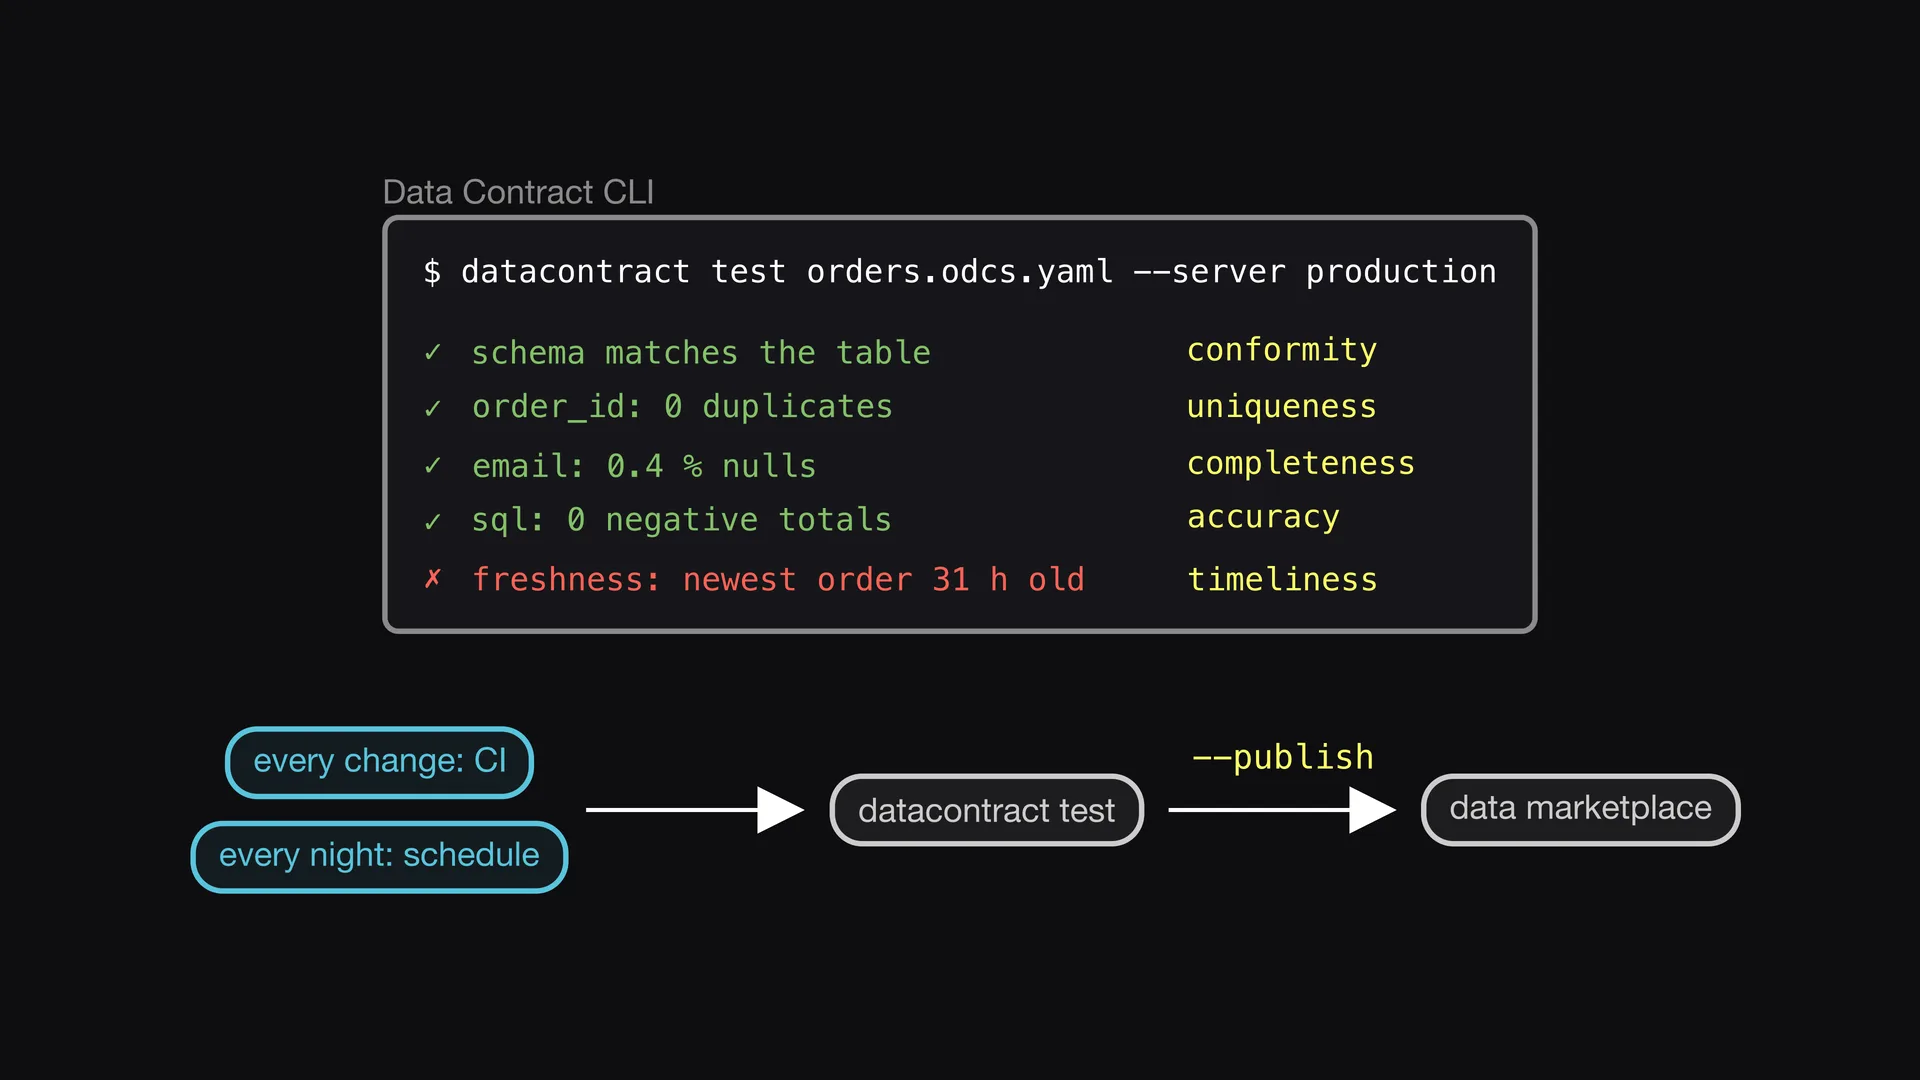Viewport: 1920px width, 1080px height.
Task: Click the red X beside freshness
Action: [432, 579]
